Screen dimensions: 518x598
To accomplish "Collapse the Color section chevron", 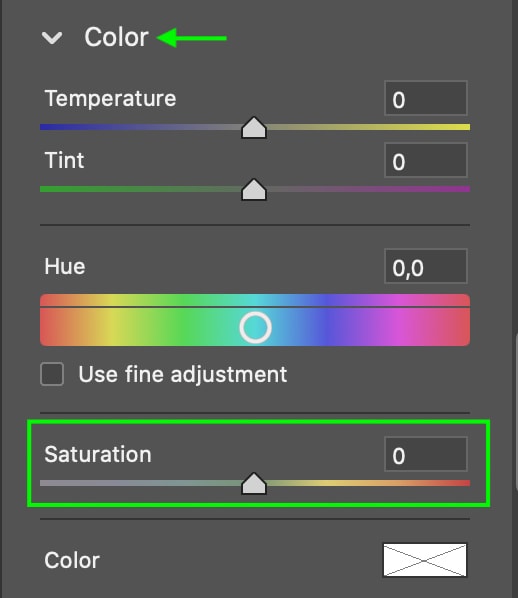I will 51,38.
